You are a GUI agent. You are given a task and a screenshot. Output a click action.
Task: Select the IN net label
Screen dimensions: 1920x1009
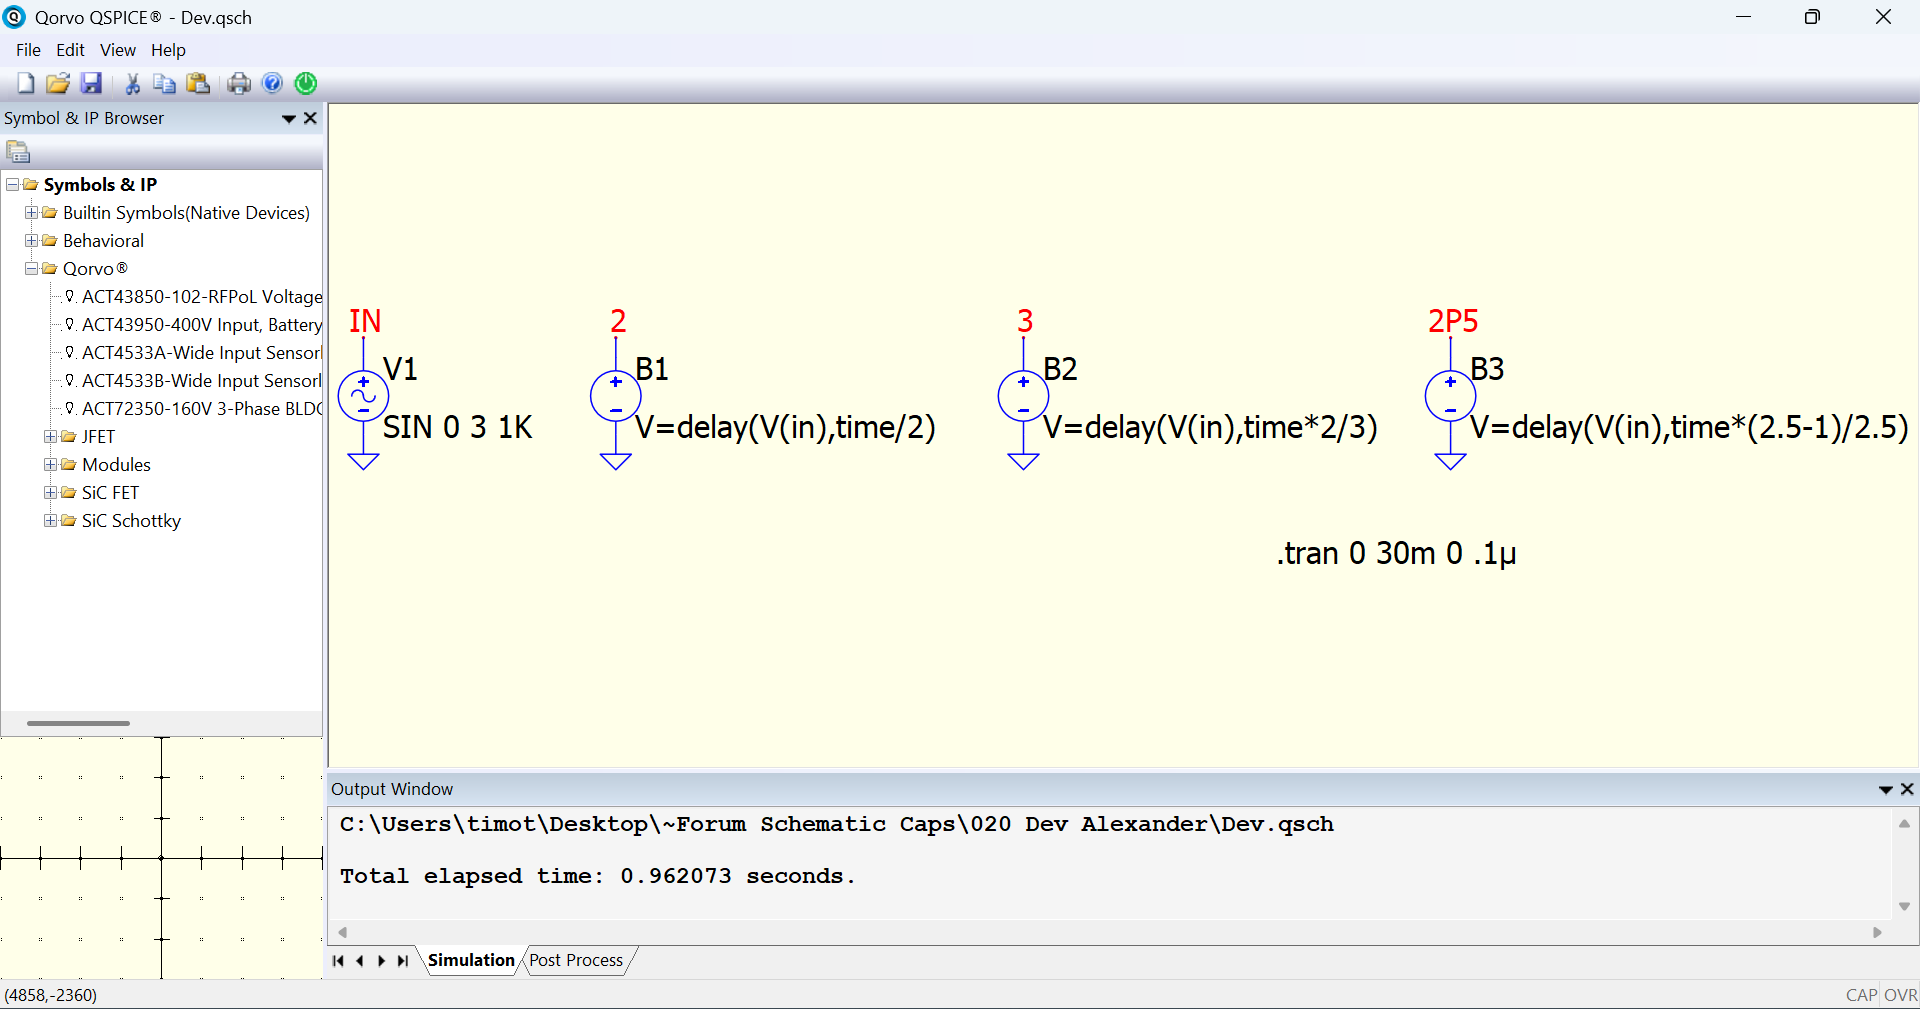[365, 321]
